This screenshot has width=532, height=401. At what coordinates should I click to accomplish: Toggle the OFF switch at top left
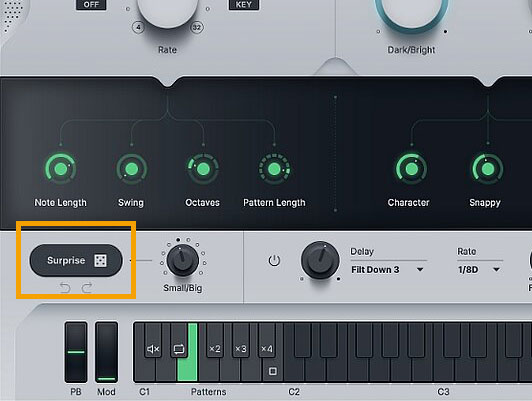point(91,4)
